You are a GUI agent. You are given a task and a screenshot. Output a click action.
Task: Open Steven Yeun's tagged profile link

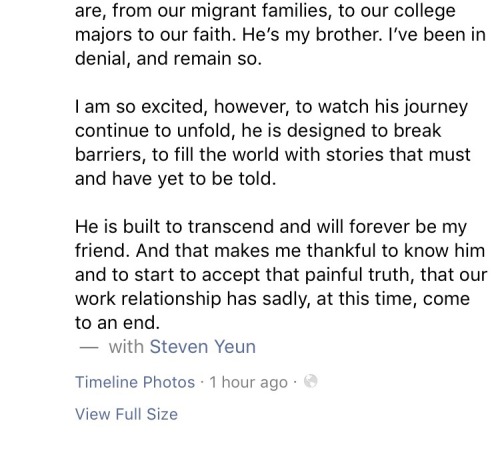pos(203,347)
